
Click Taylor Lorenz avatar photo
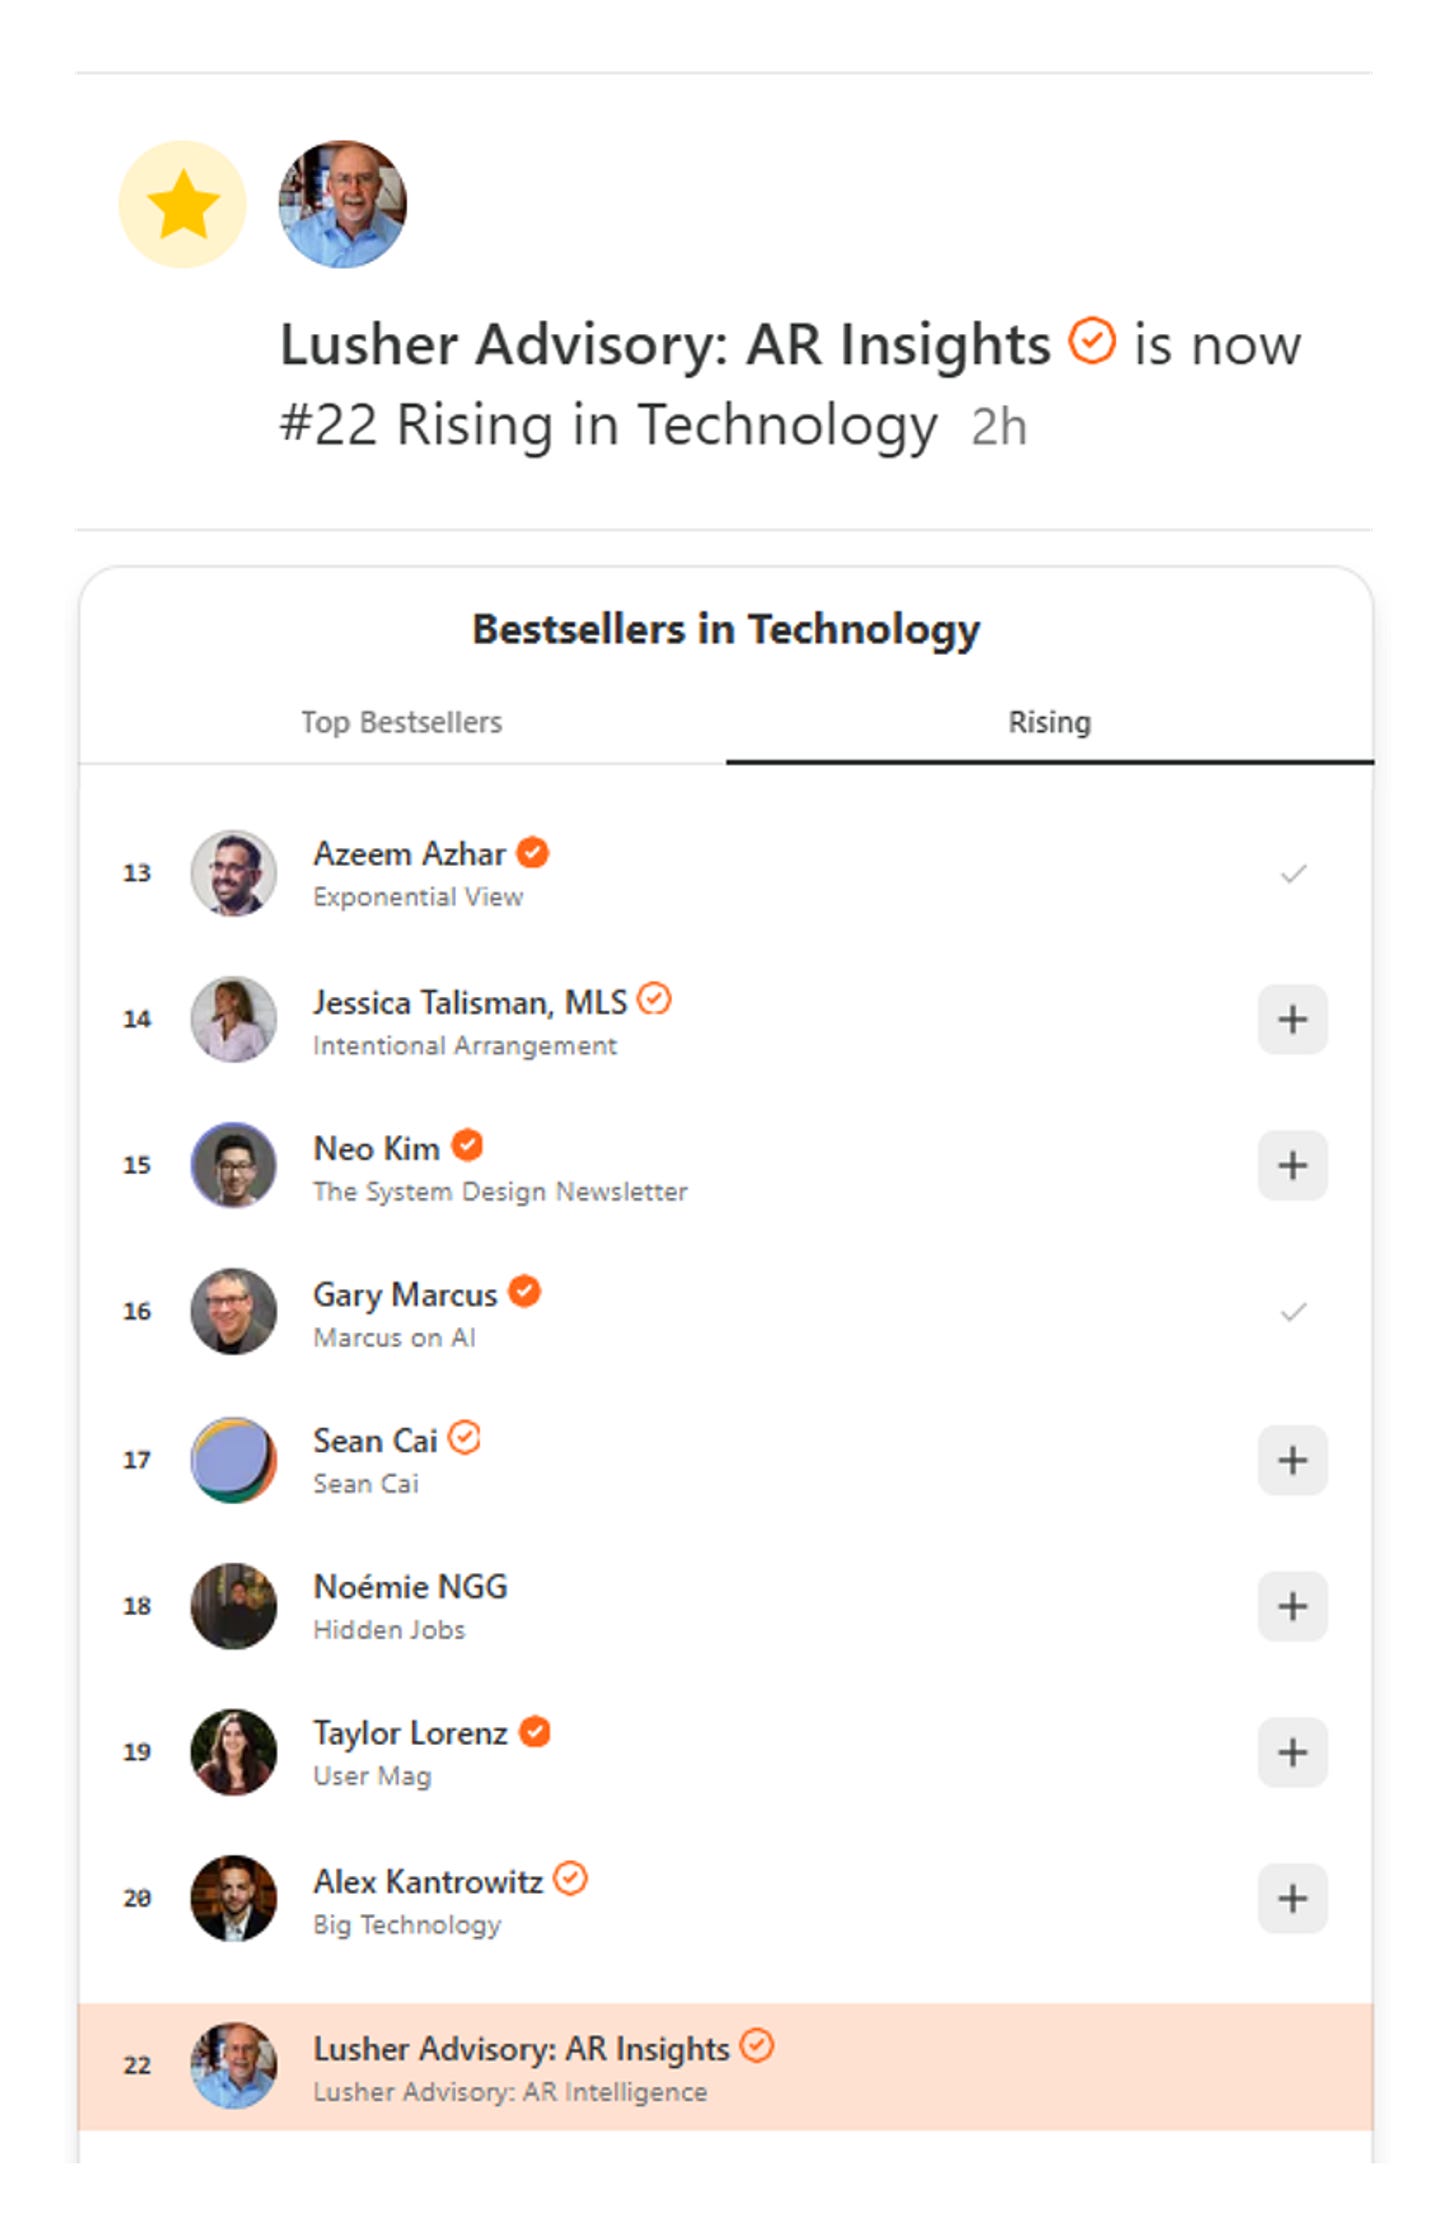pos(234,1752)
